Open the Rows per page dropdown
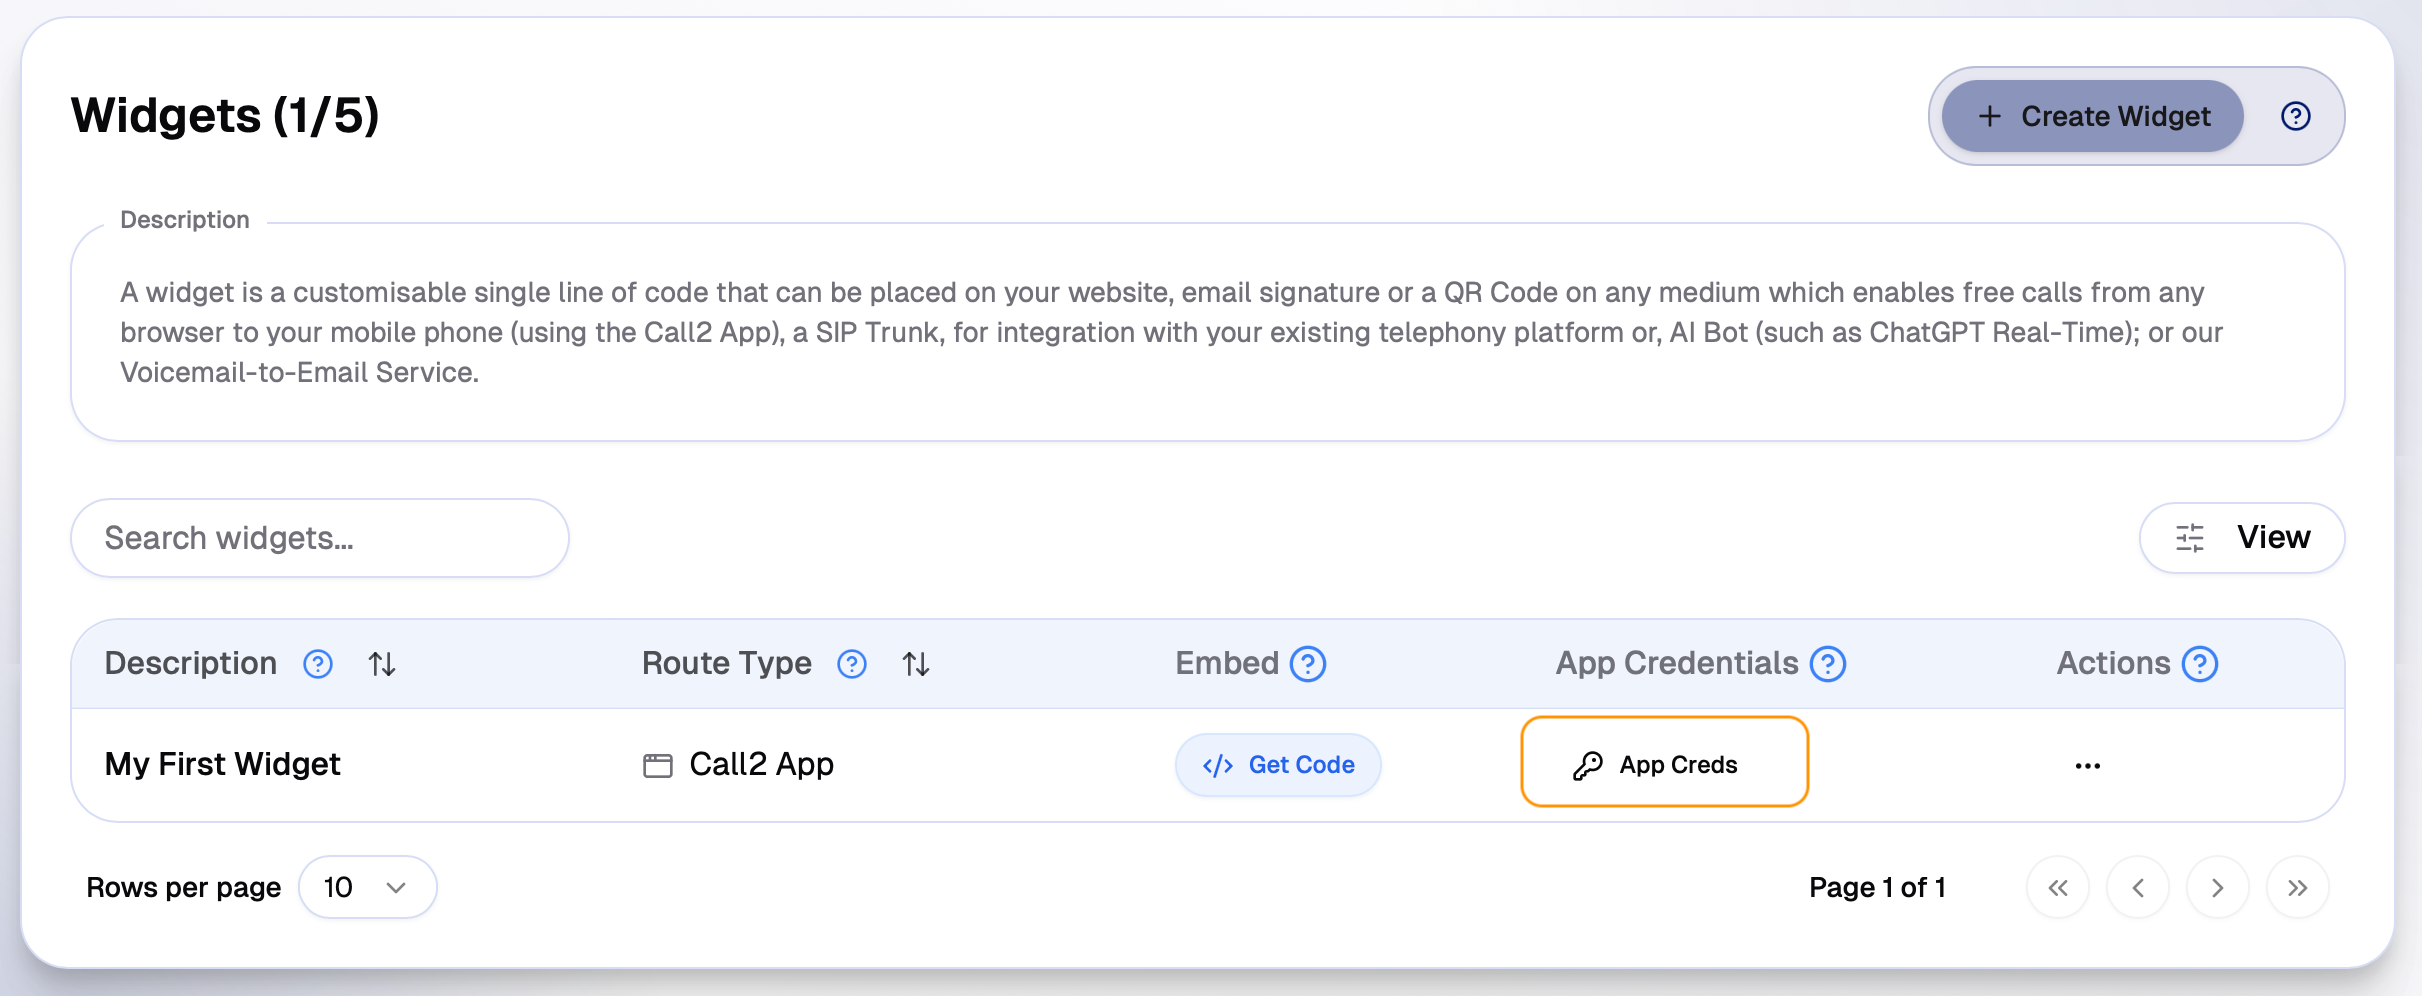 [367, 887]
